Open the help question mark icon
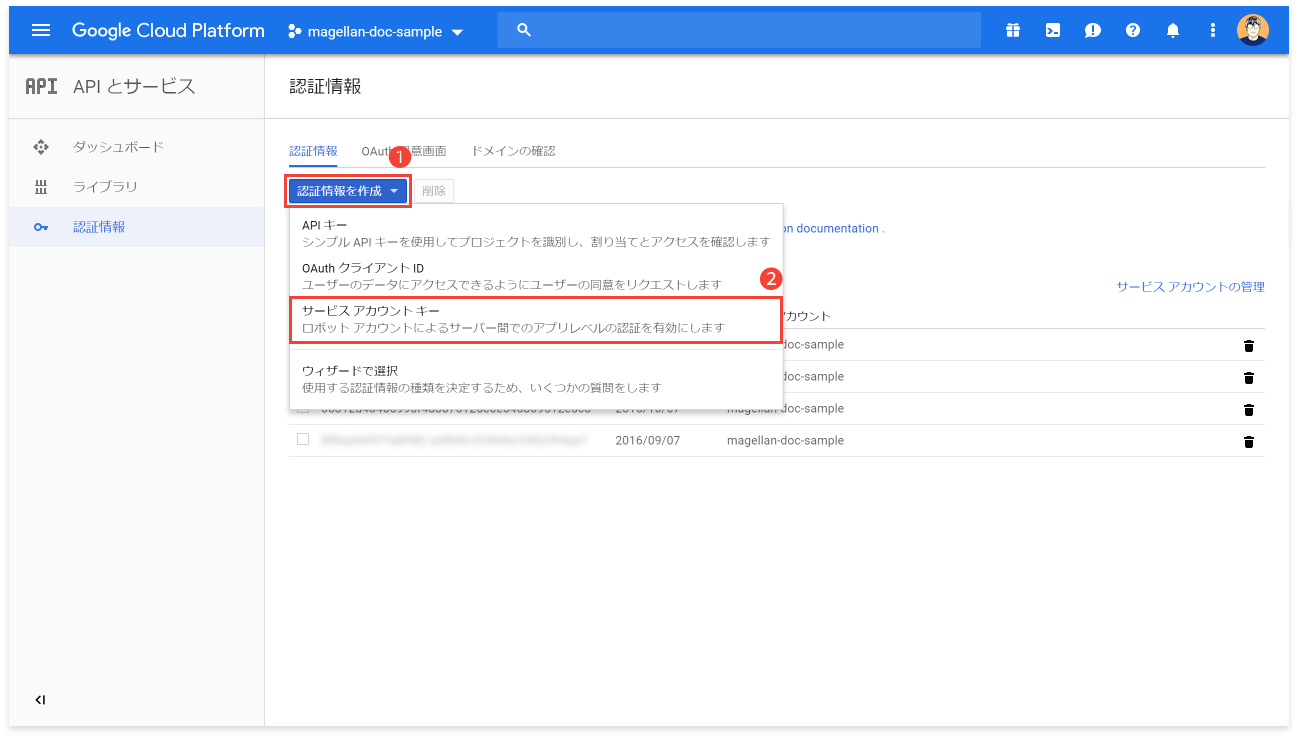 pyautogui.click(x=1133, y=30)
